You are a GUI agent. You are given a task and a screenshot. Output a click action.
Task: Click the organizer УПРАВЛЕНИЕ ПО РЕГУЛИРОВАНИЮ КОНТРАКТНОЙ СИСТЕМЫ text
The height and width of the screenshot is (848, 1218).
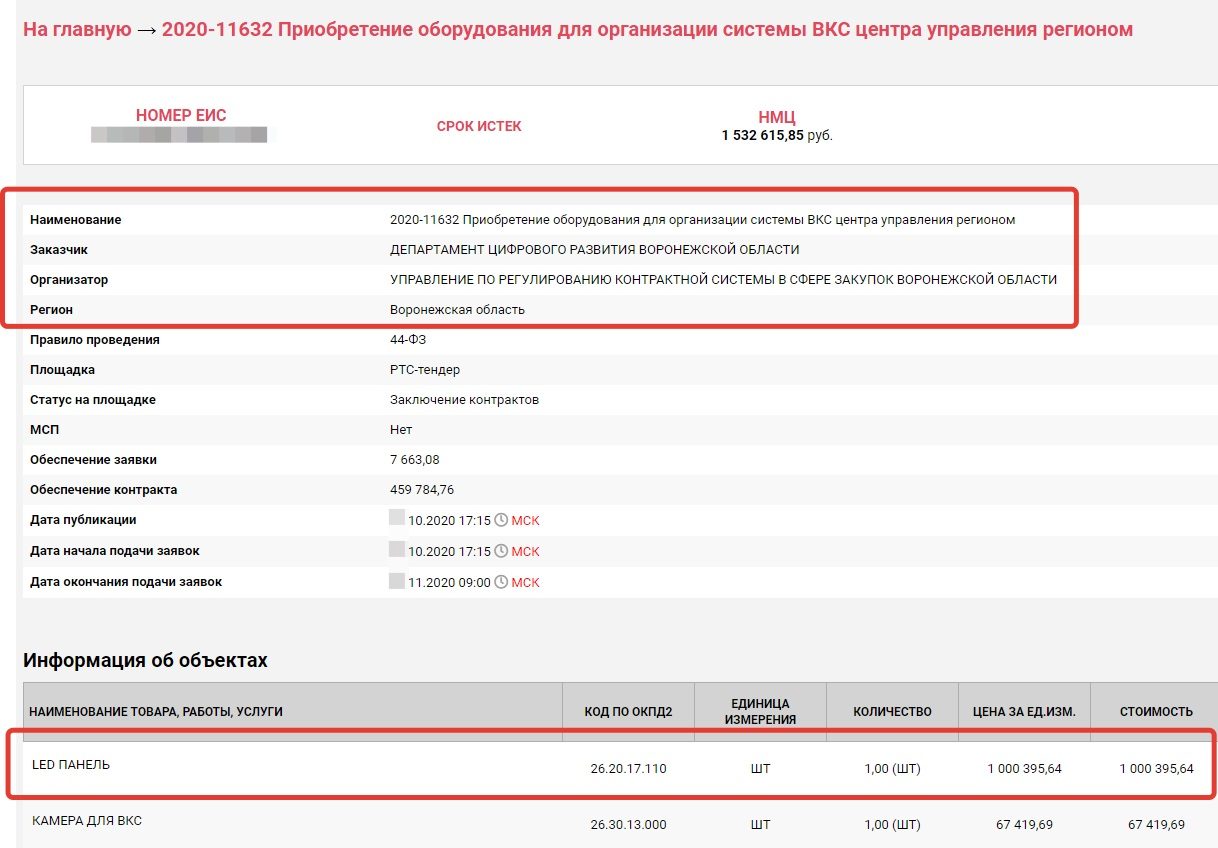coord(723,280)
